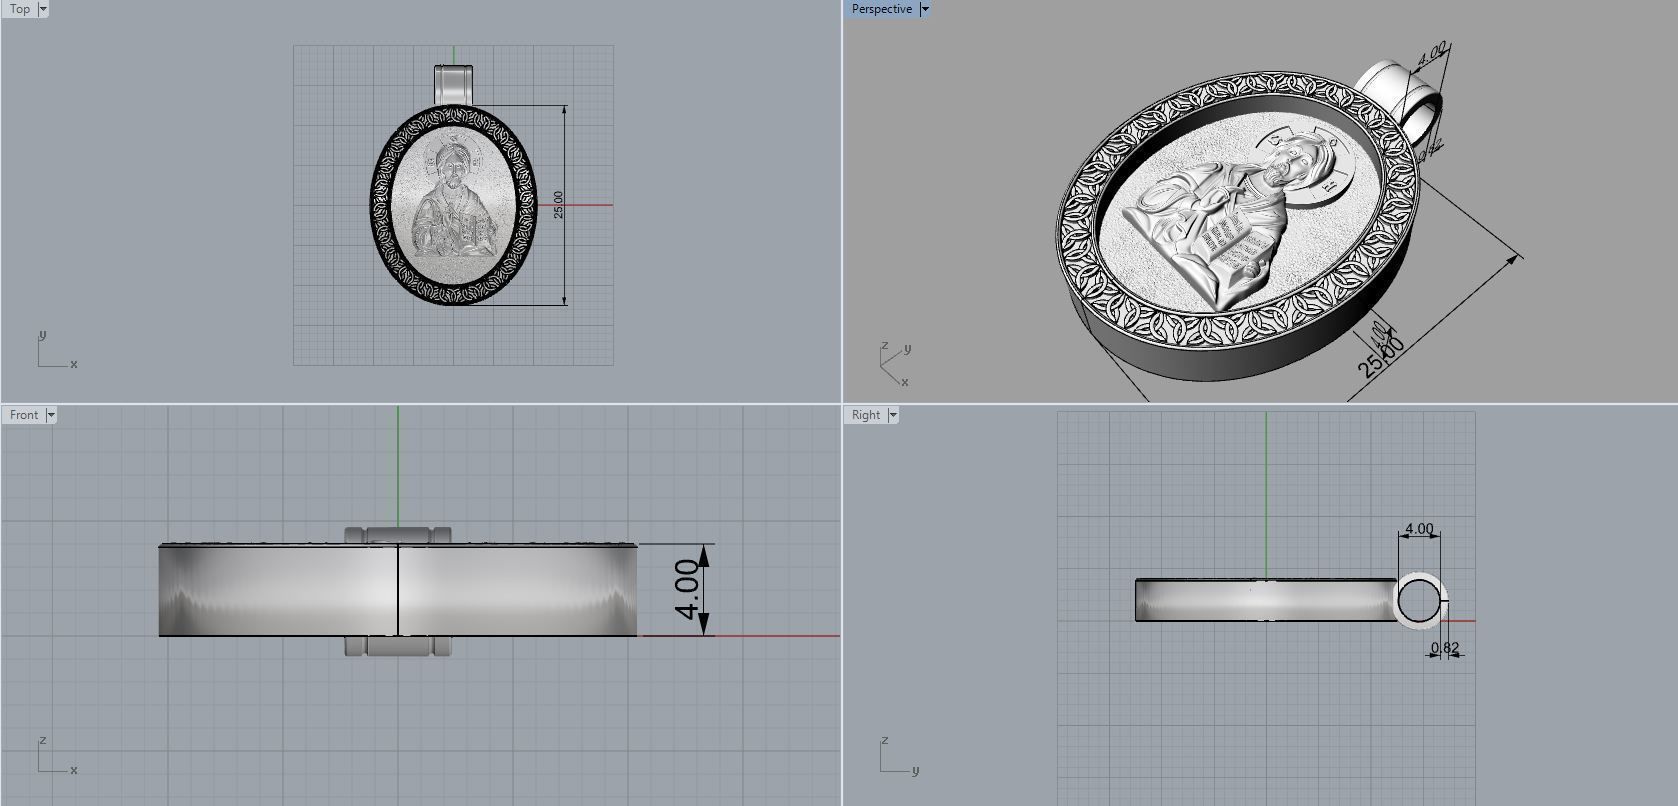Select the 25.00 dimension in Perspective viewport

point(1381,357)
